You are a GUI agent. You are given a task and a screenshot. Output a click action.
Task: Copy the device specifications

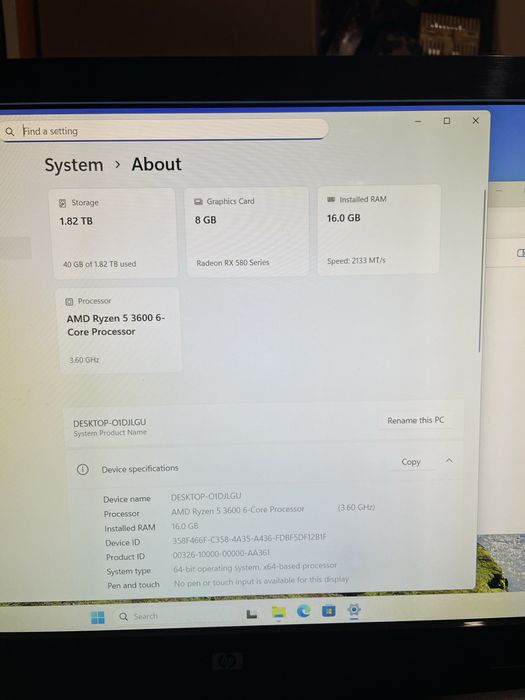click(411, 462)
